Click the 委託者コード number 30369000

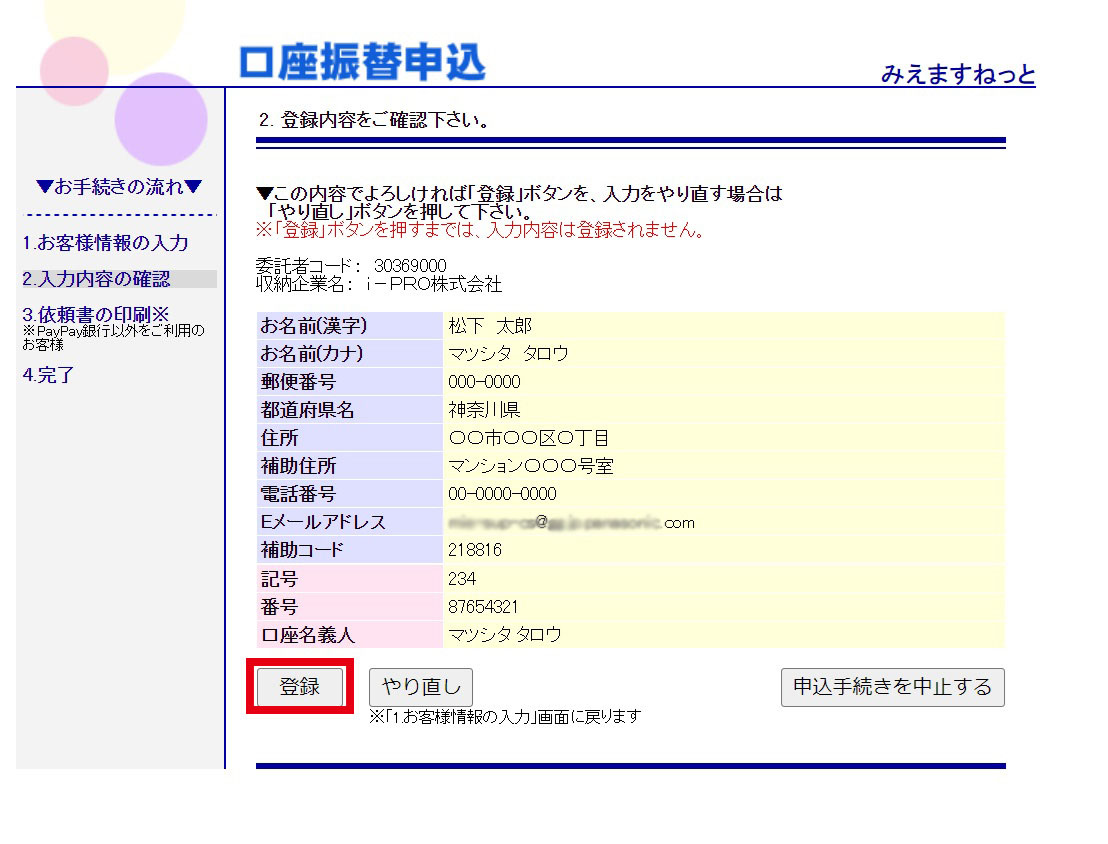coord(410,266)
